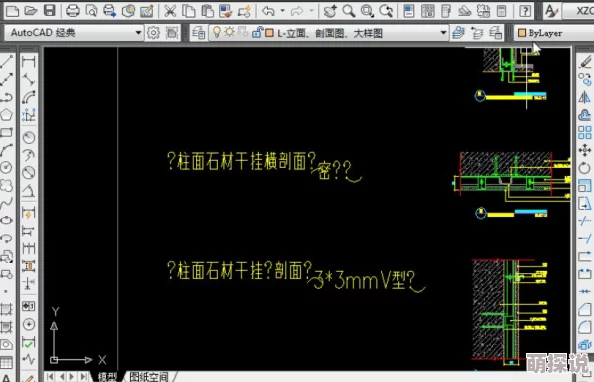Image resolution: width=594 pixels, height=382 pixels.
Task: Click Zoom Previous icon
Action: pyautogui.click(x=386, y=11)
